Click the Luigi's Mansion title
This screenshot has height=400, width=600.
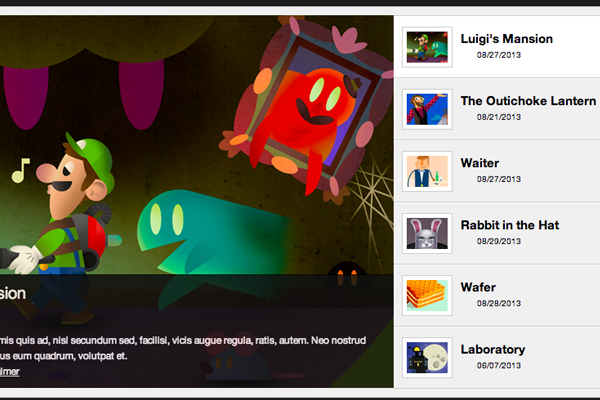pos(507,39)
